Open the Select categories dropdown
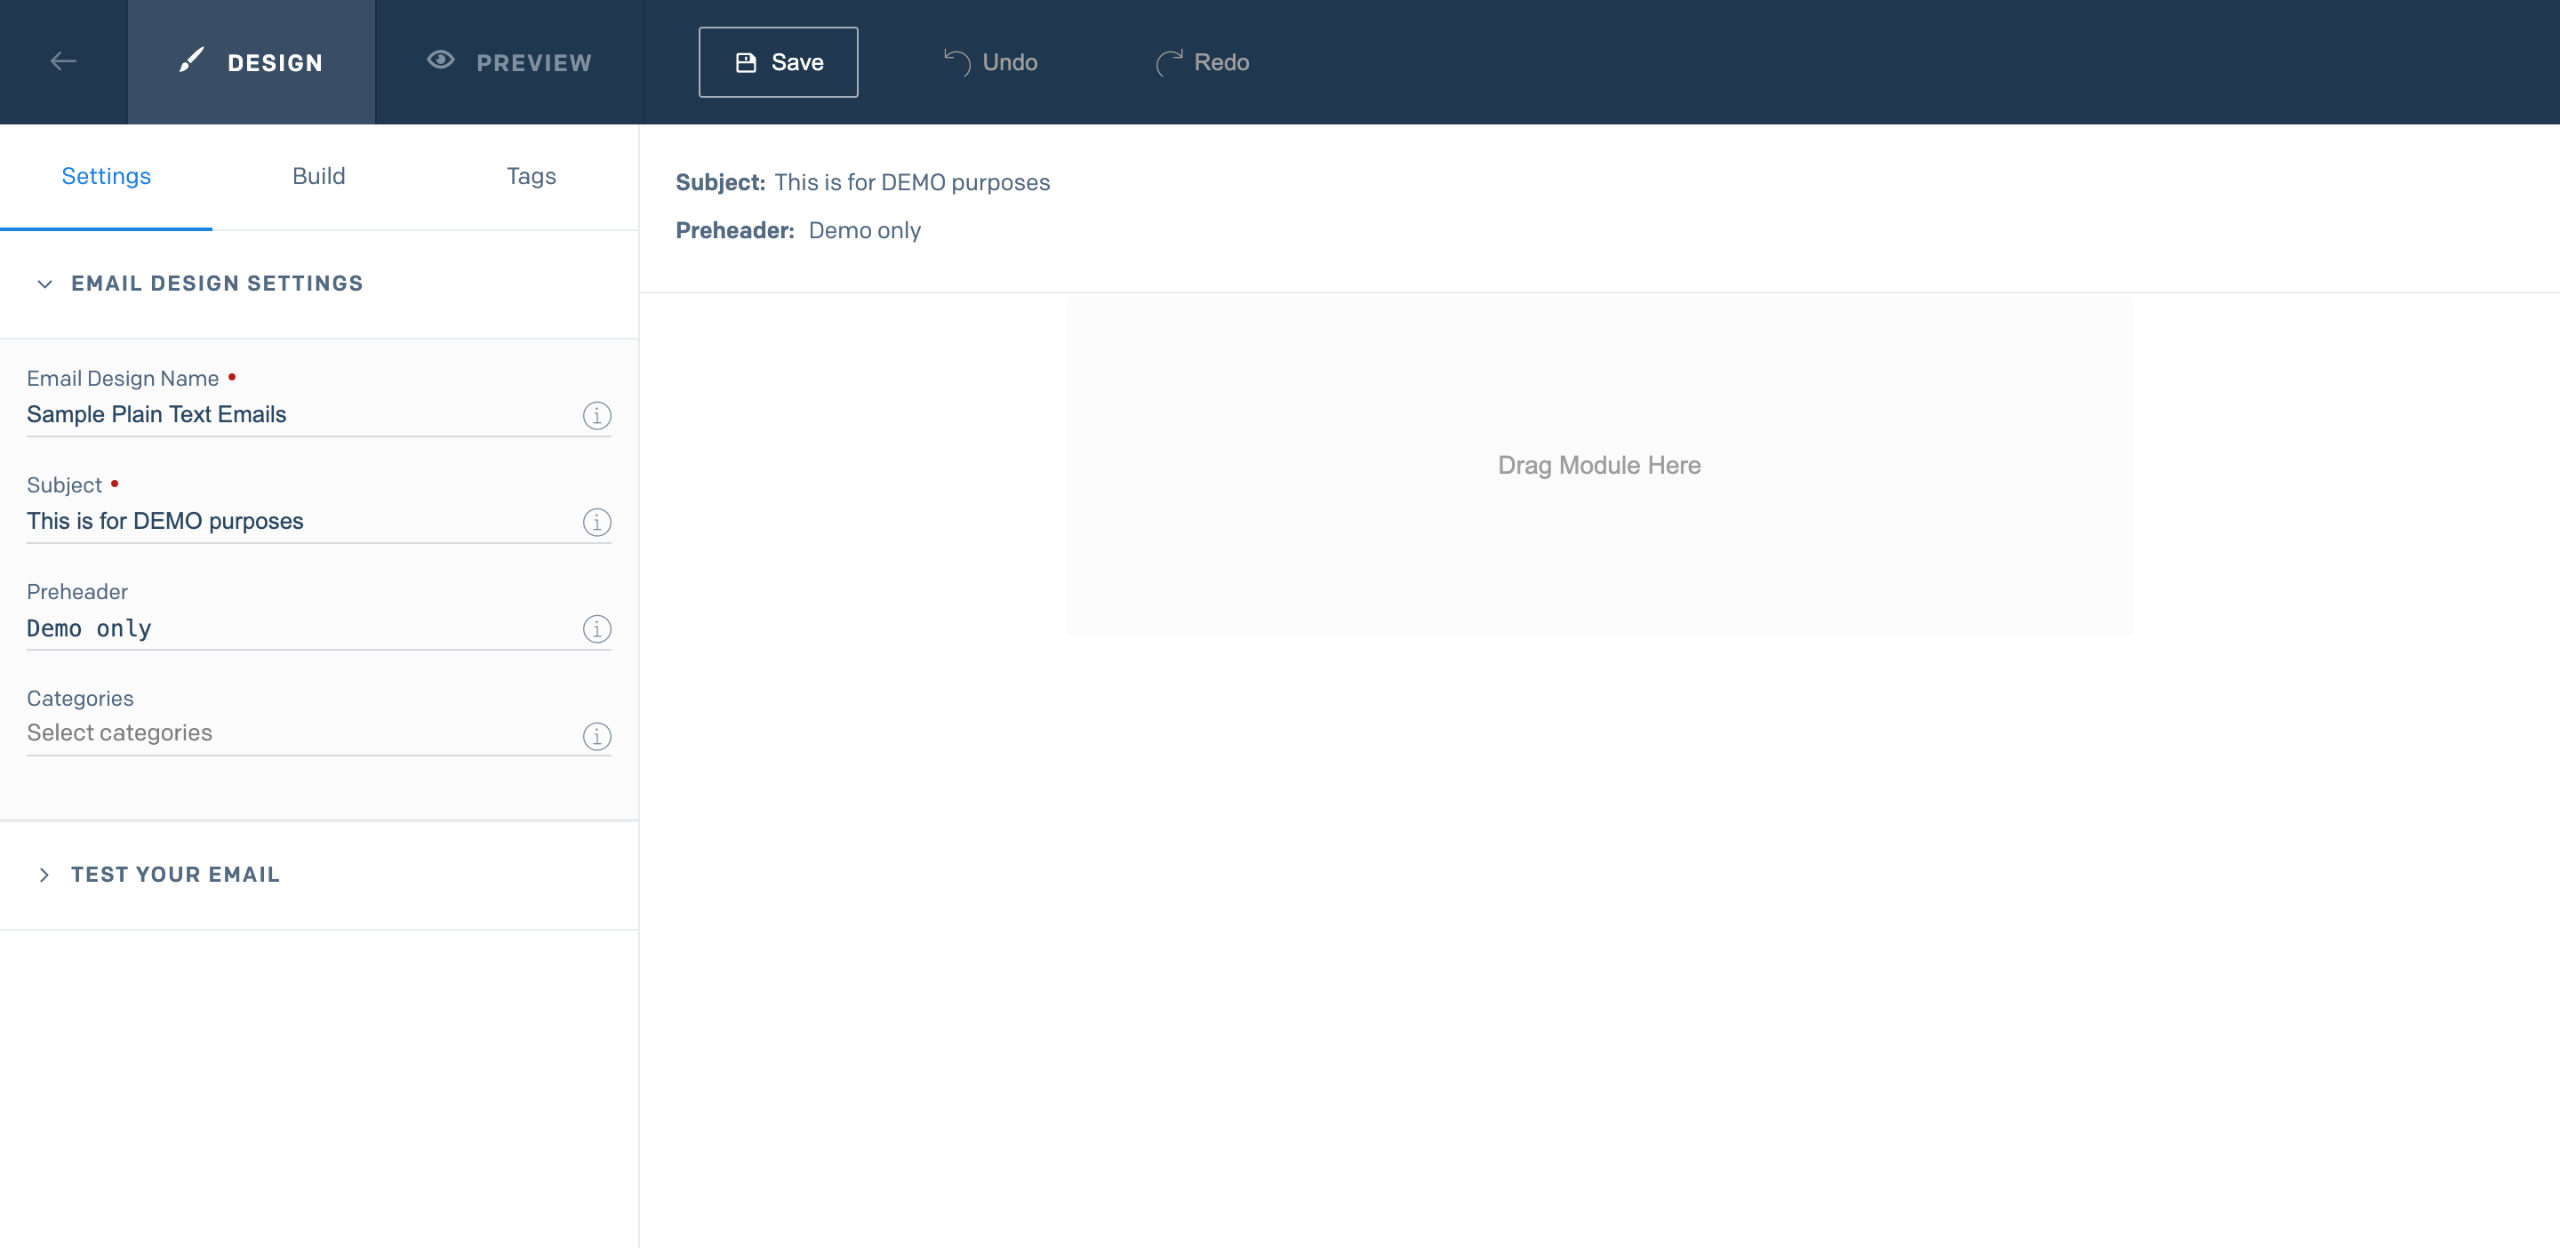The height and width of the screenshot is (1248, 2560). (x=300, y=733)
